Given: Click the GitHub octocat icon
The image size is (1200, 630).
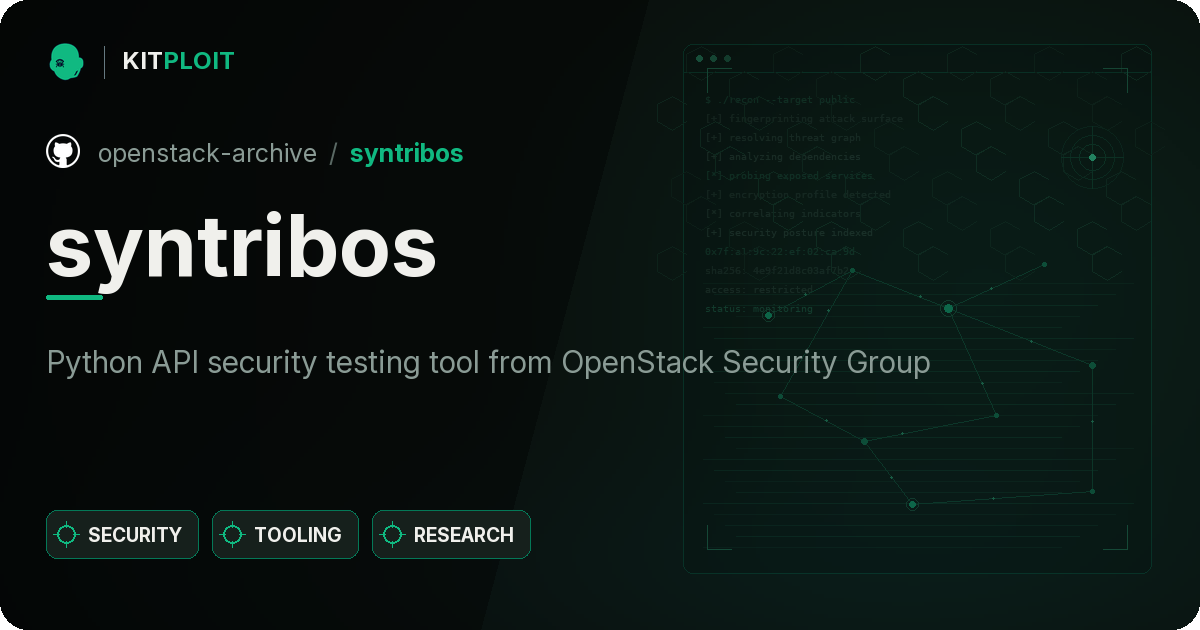Looking at the screenshot, I should [x=63, y=152].
